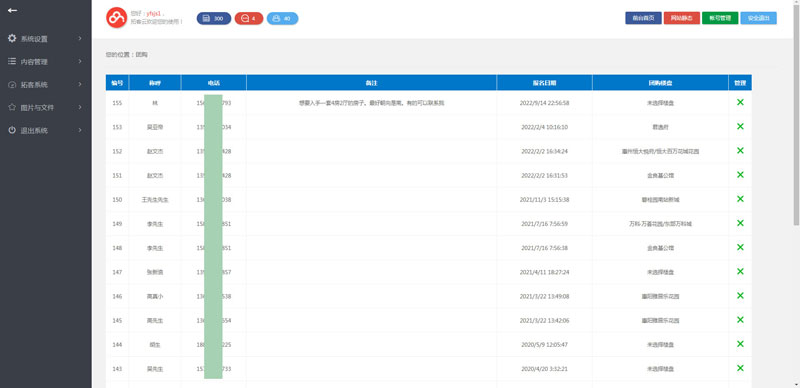This screenshot has height=388, width=800.
Task: Click the ID cell 155
Action: pos(117,103)
